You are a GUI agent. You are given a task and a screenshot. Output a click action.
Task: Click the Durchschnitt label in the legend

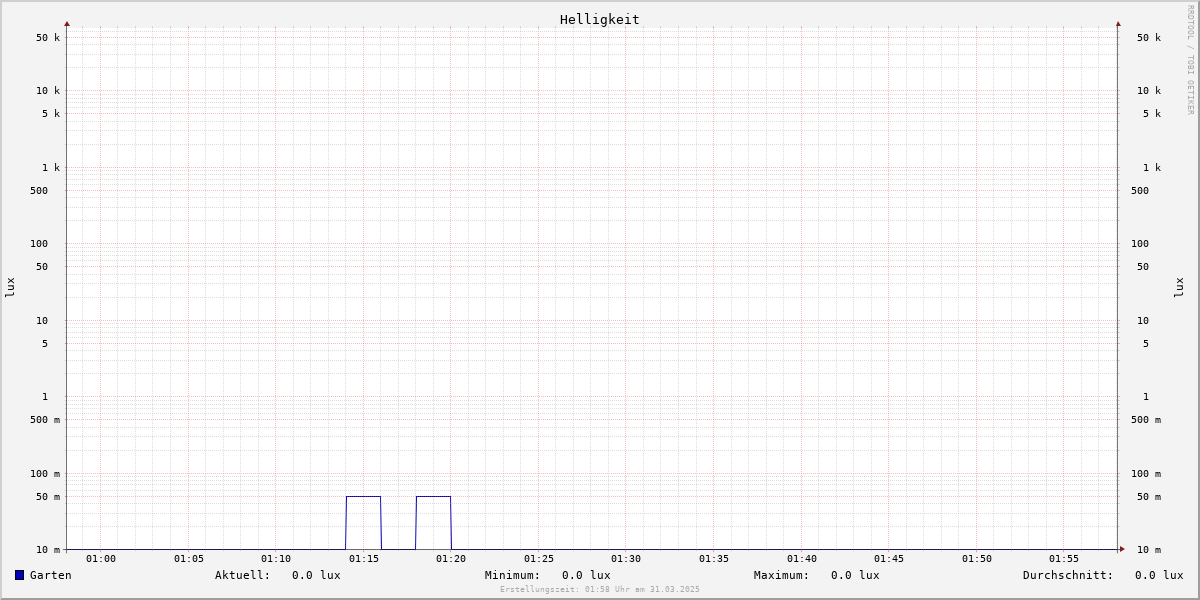click(x=1068, y=575)
